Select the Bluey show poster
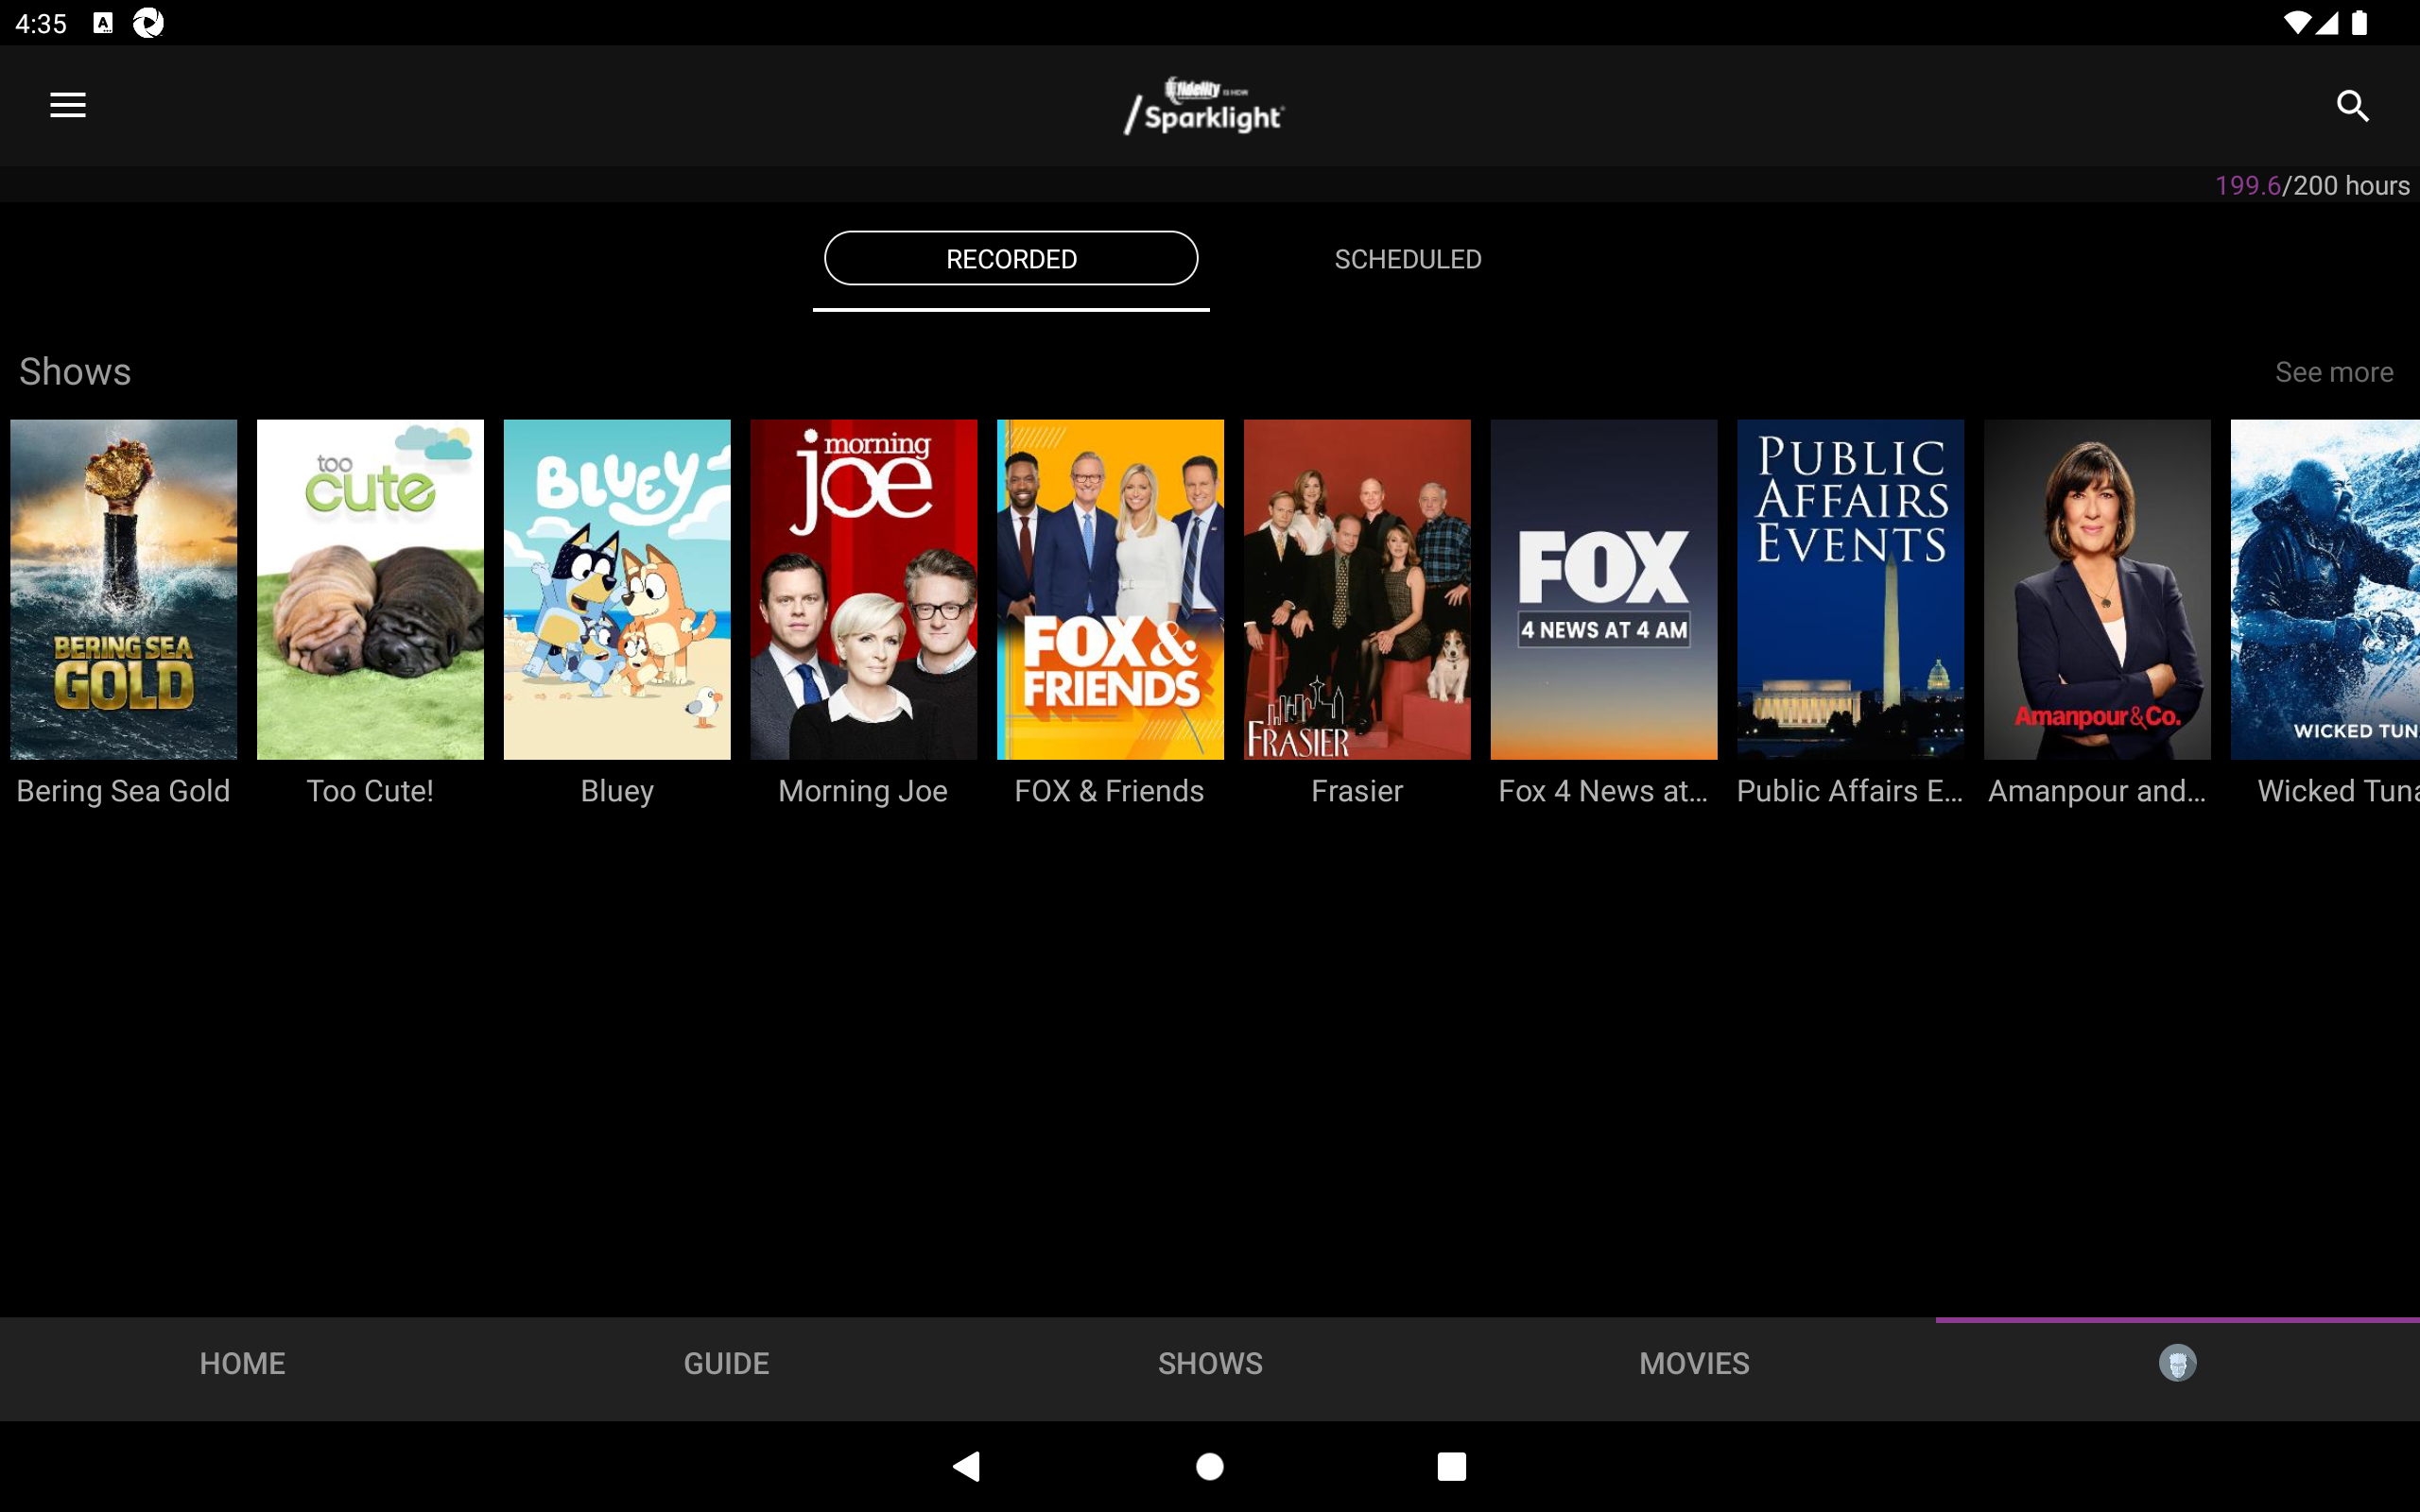The width and height of the screenshot is (2420, 1512). click(x=616, y=588)
